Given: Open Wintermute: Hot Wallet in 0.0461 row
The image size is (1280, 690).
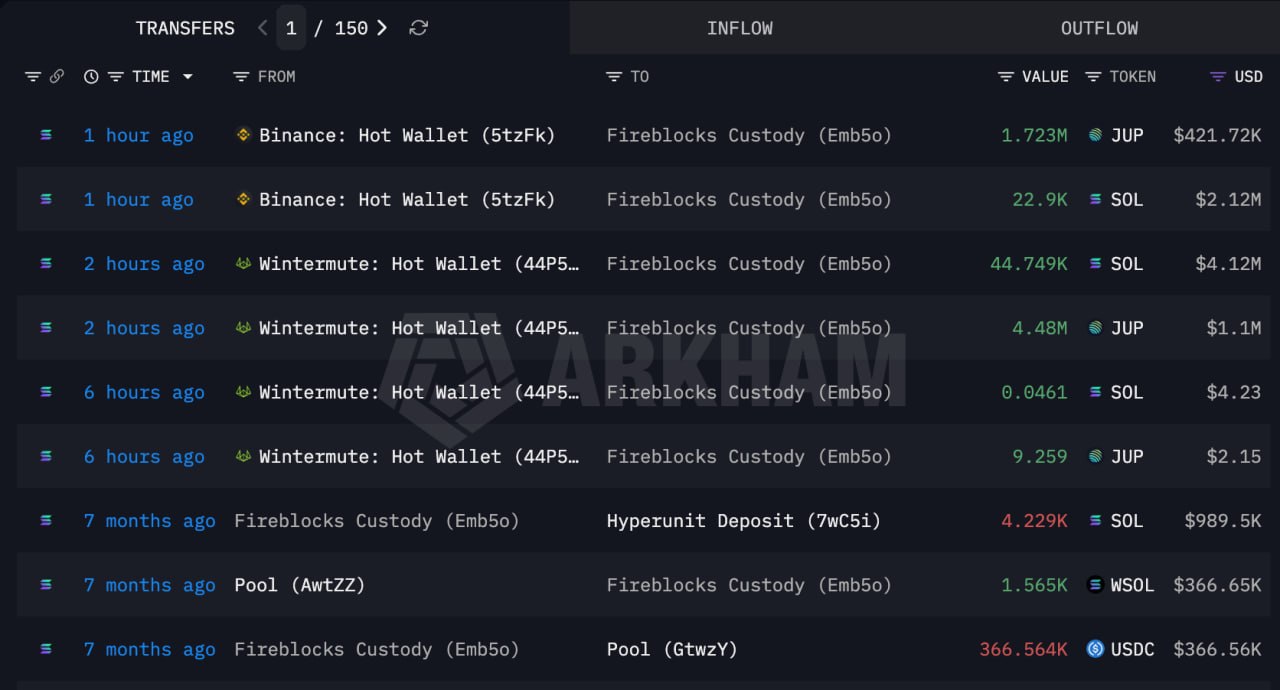Looking at the screenshot, I should coord(419,392).
